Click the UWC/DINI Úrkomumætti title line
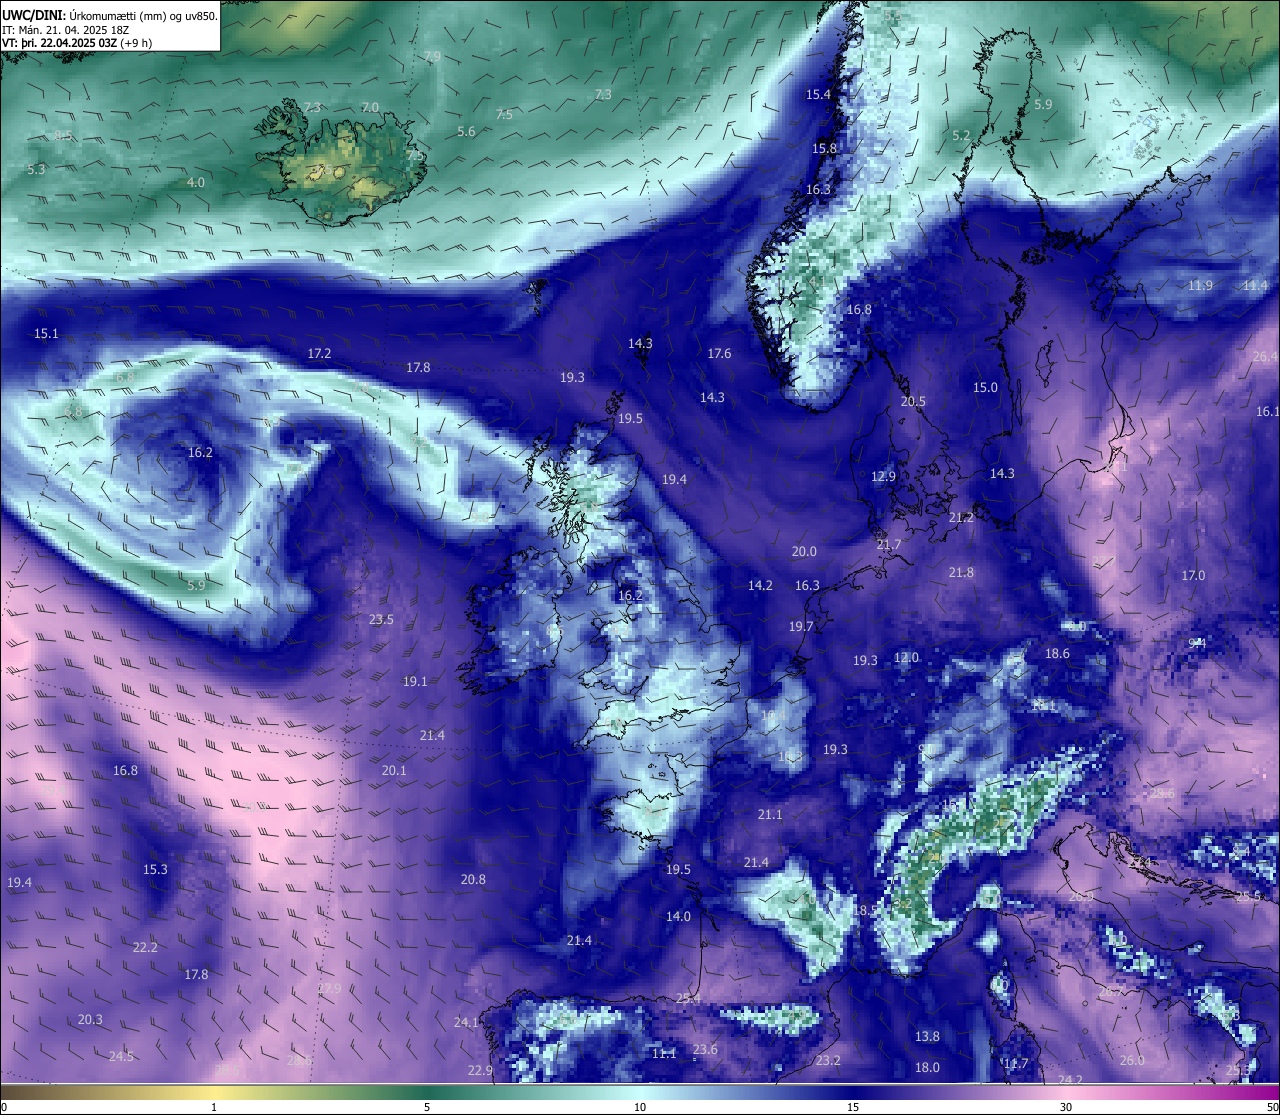The height and width of the screenshot is (1115, 1280). [x=110, y=14]
